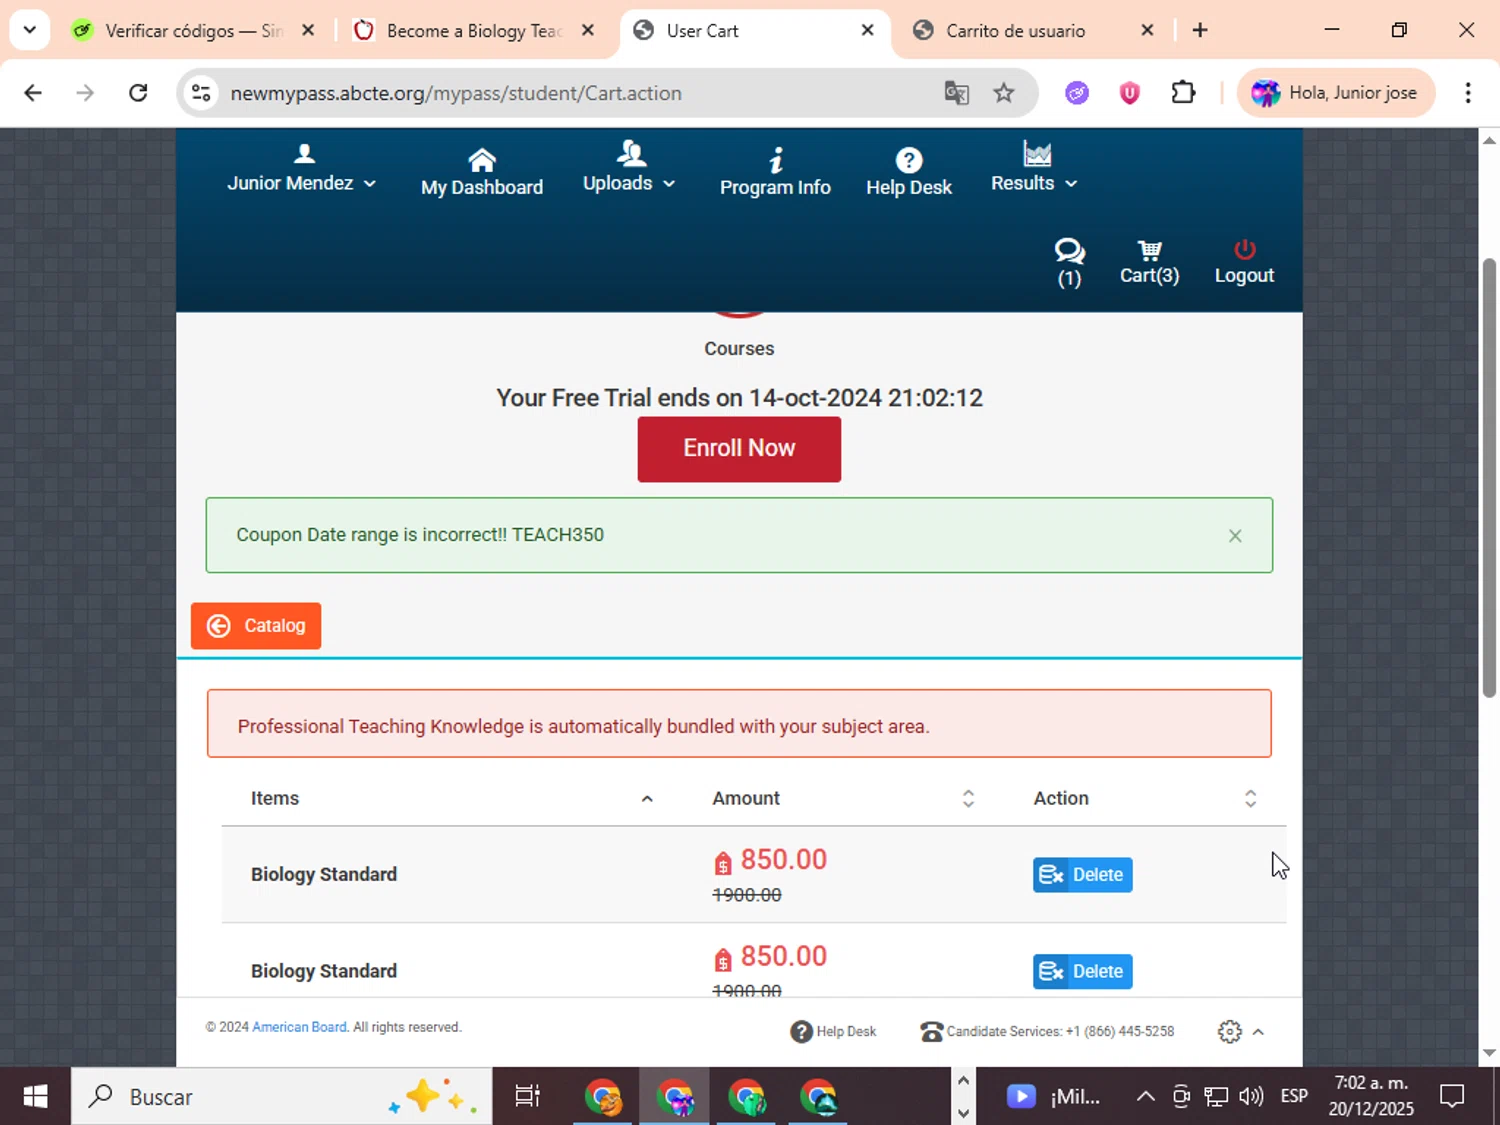Click the Professional Teaching Knowledge bundled notice
The width and height of the screenshot is (1500, 1125).
(x=739, y=724)
